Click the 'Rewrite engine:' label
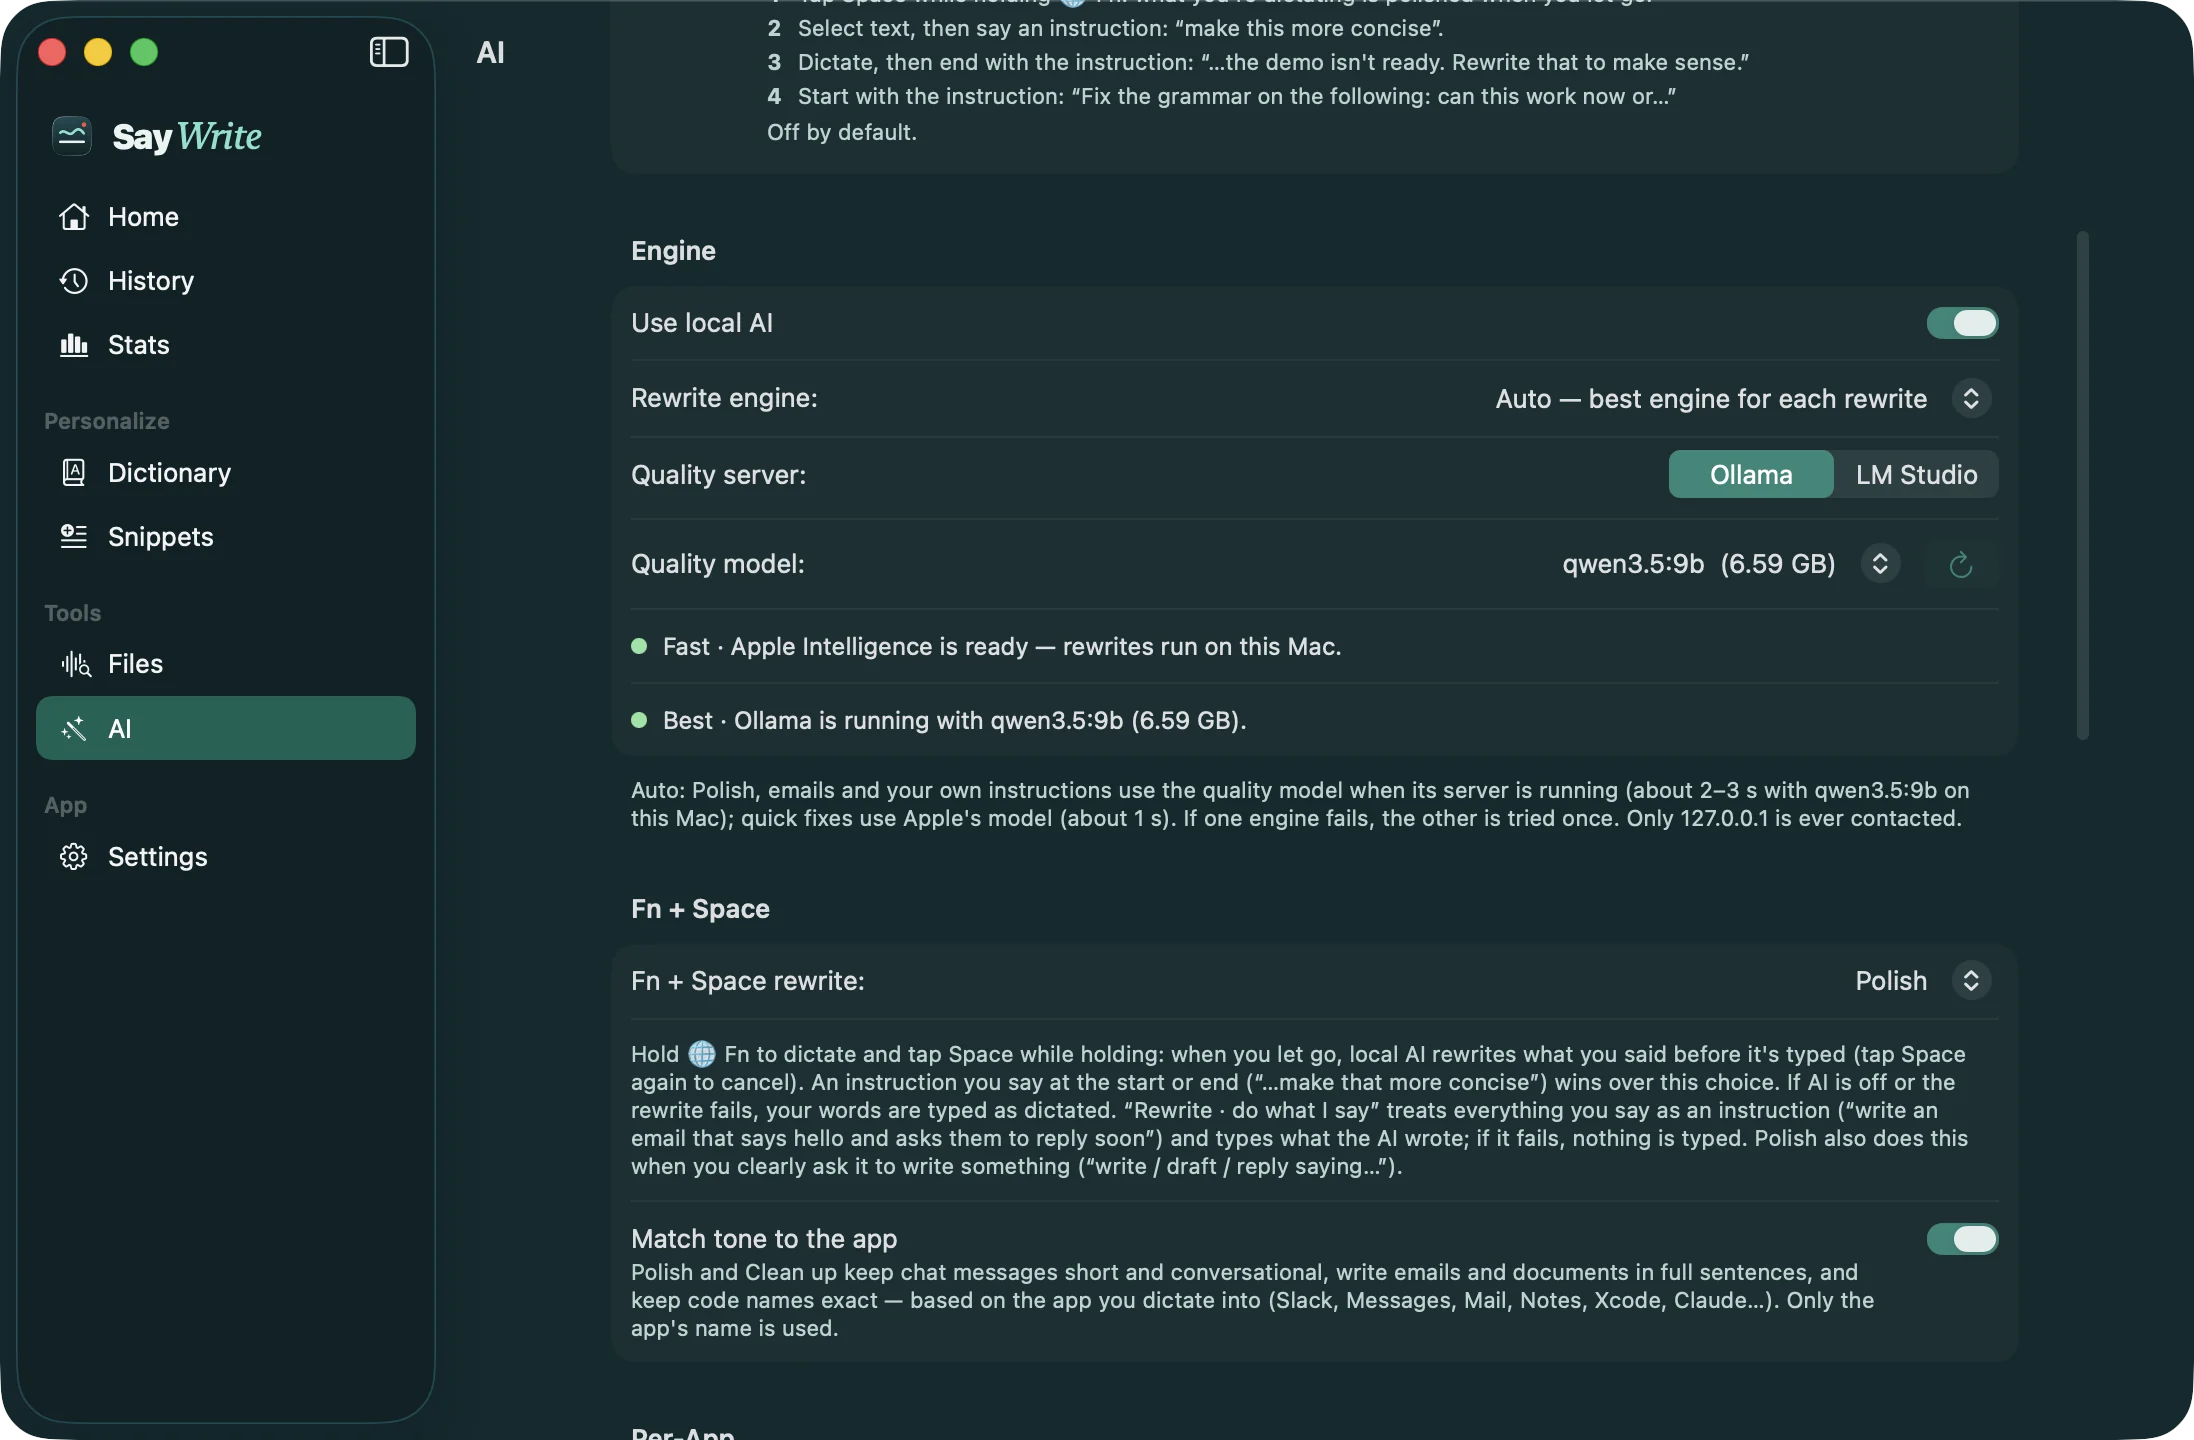The image size is (2194, 1440). pyautogui.click(x=724, y=398)
